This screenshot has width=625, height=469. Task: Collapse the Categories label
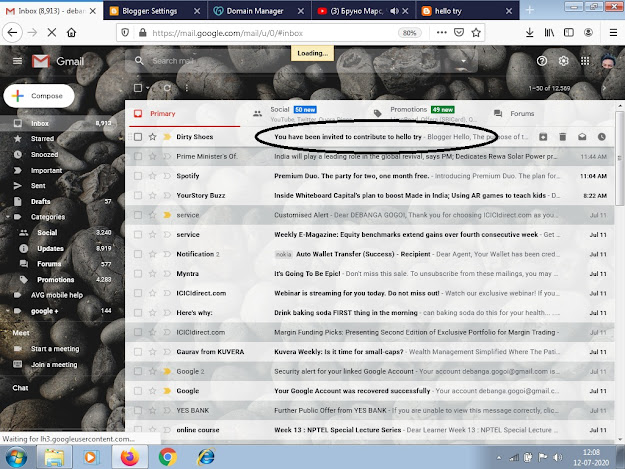click(x=8, y=217)
